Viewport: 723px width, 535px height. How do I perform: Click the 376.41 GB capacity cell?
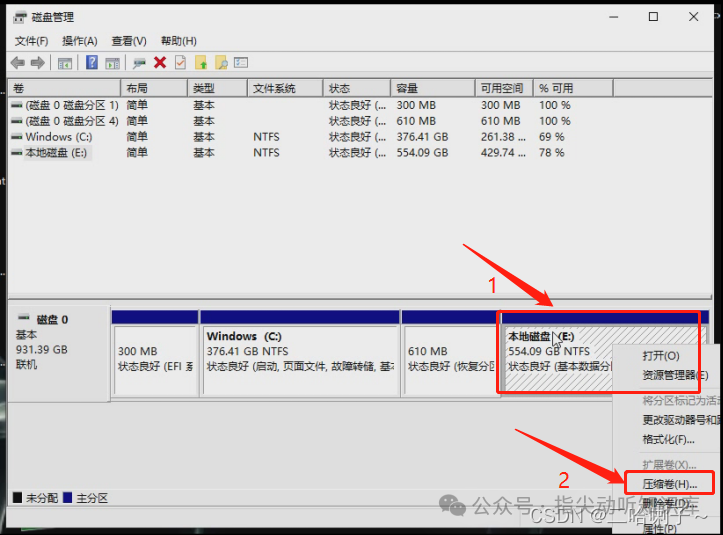pyautogui.click(x=422, y=137)
